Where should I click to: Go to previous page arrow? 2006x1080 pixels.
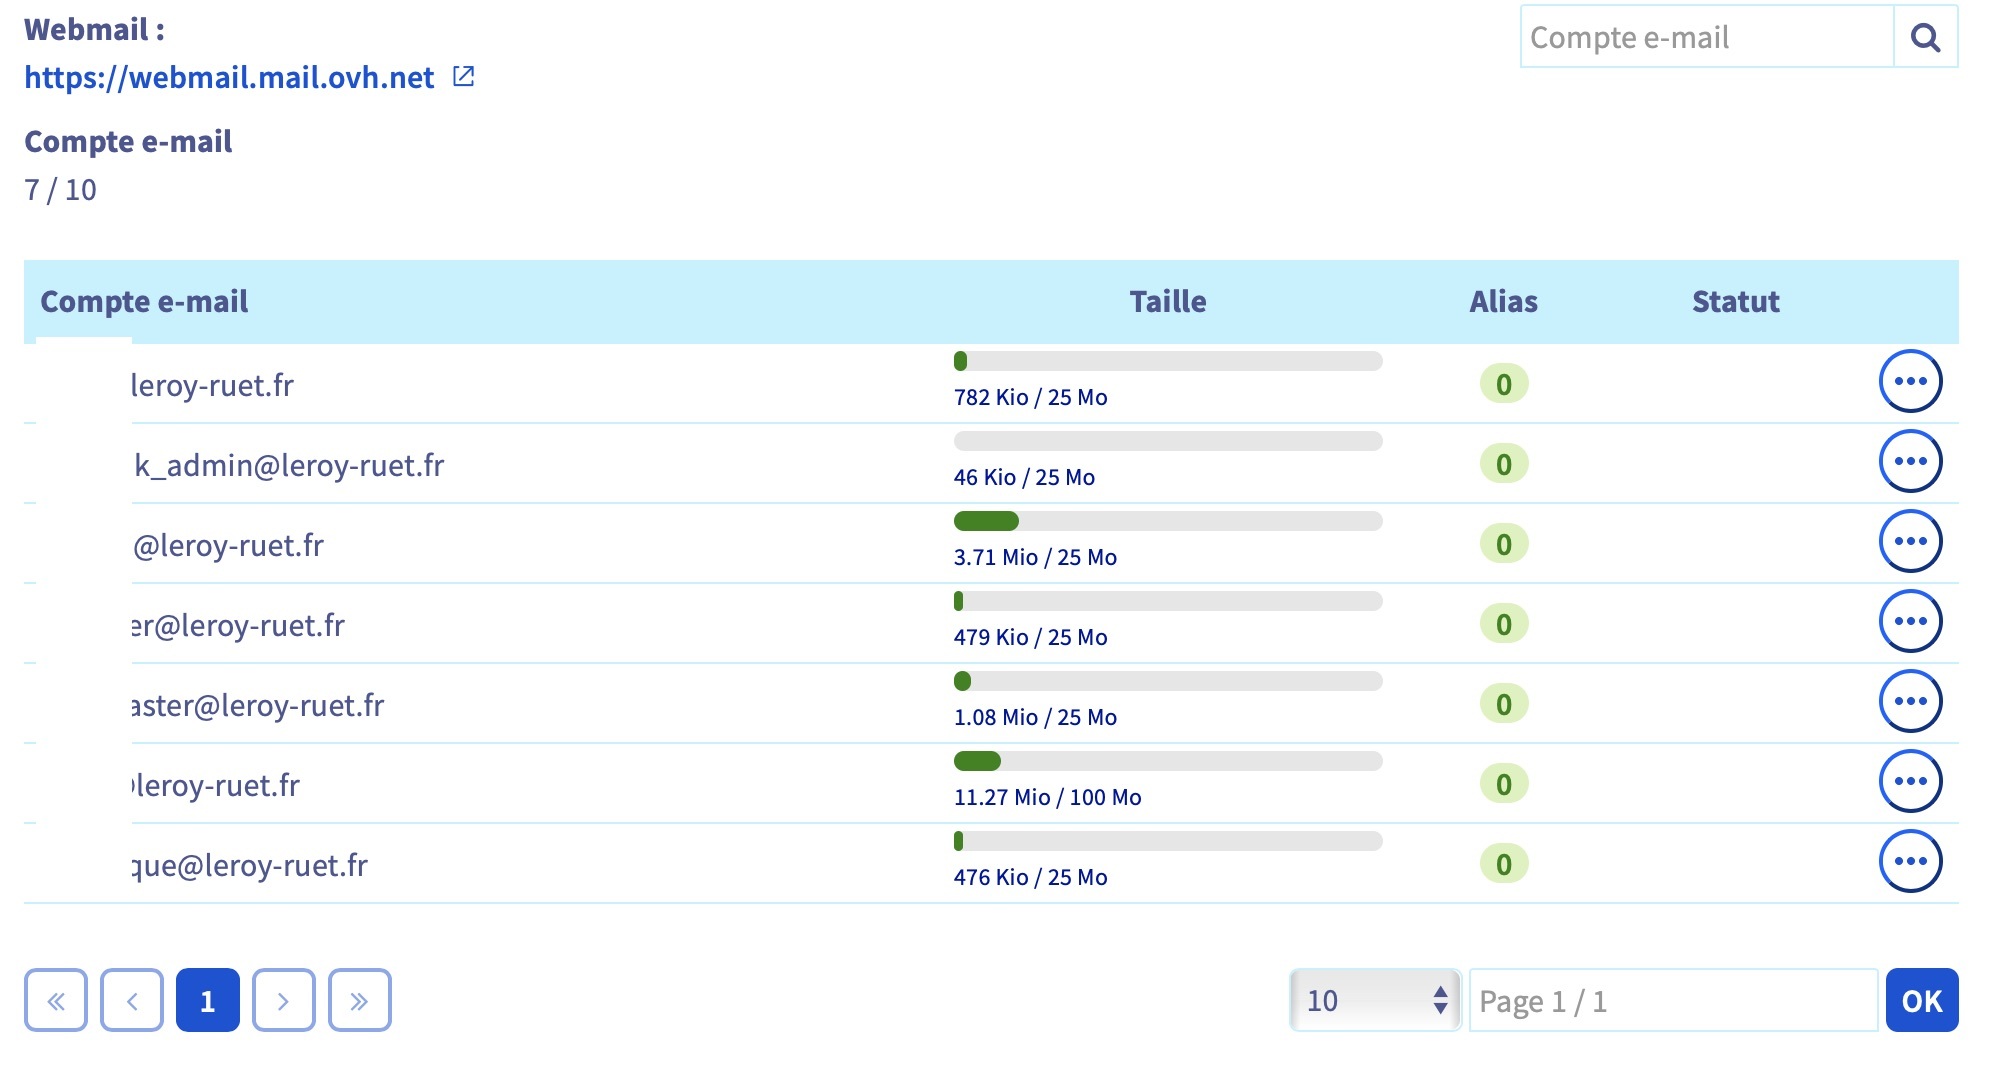click(x=132, y=1001)
